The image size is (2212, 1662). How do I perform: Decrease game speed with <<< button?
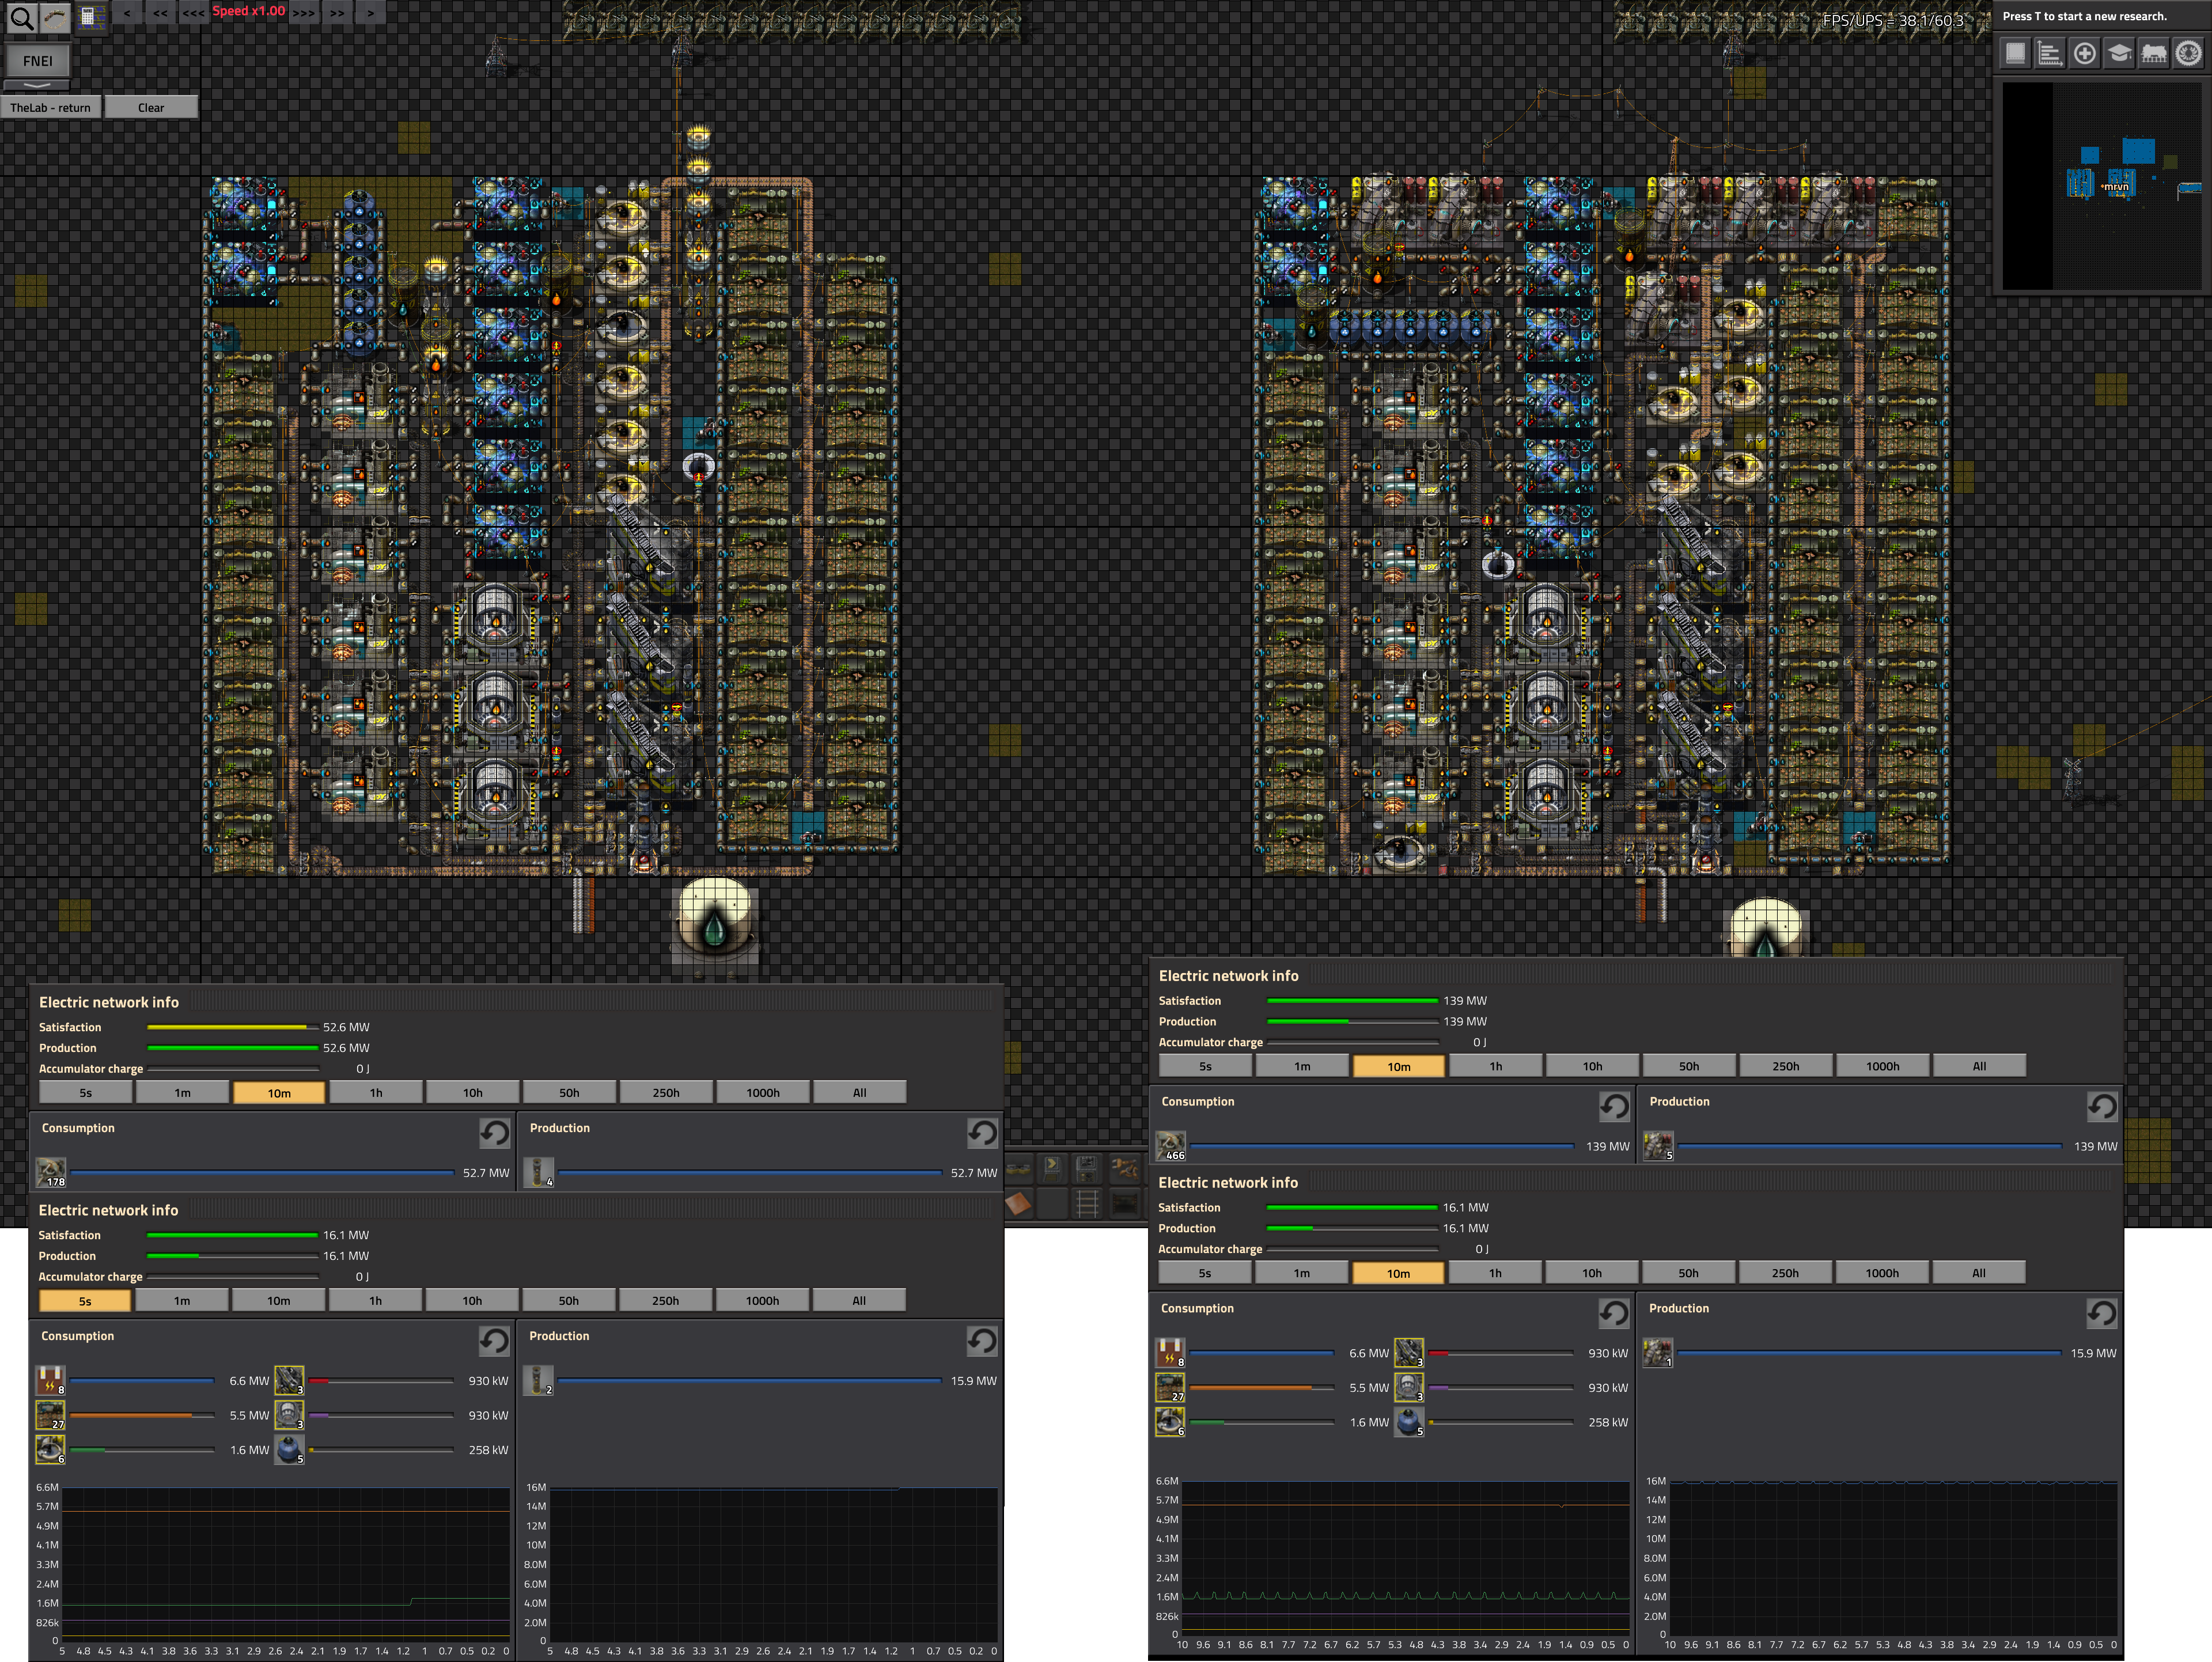point(194,12)
